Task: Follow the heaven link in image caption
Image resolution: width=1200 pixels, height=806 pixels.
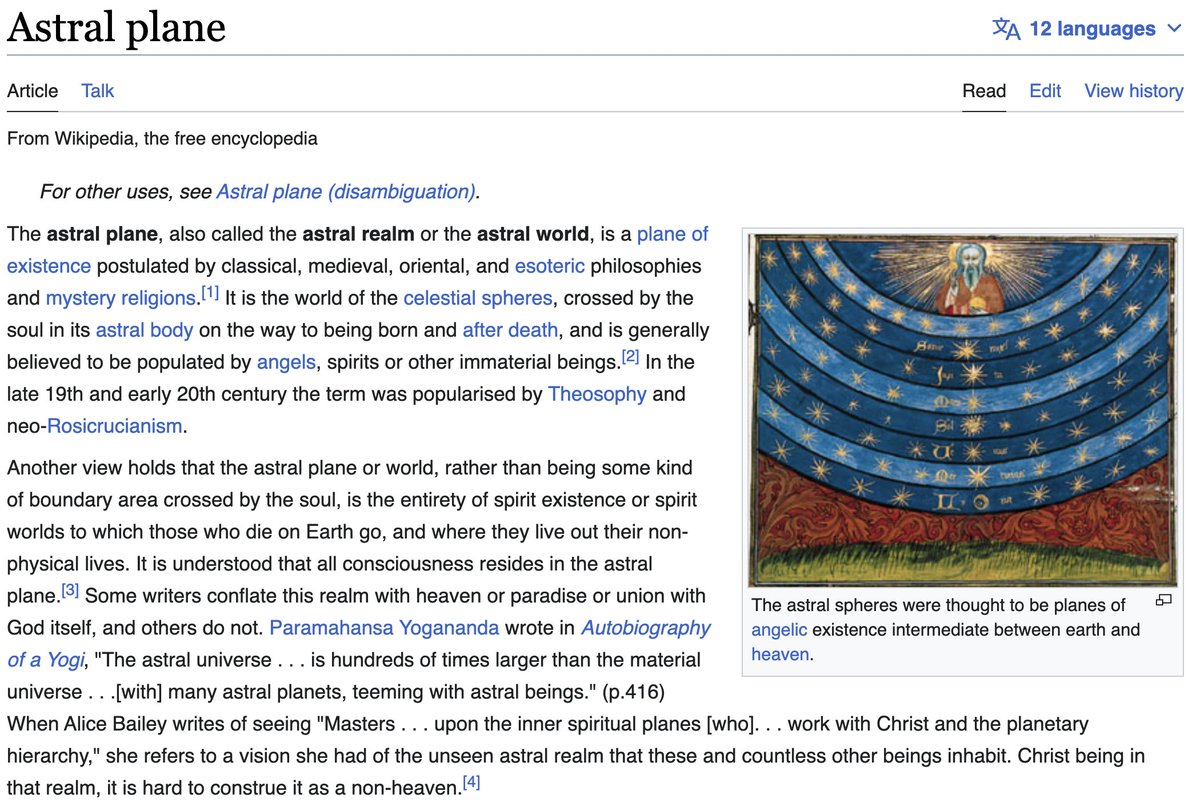Action: click(780, 655)
